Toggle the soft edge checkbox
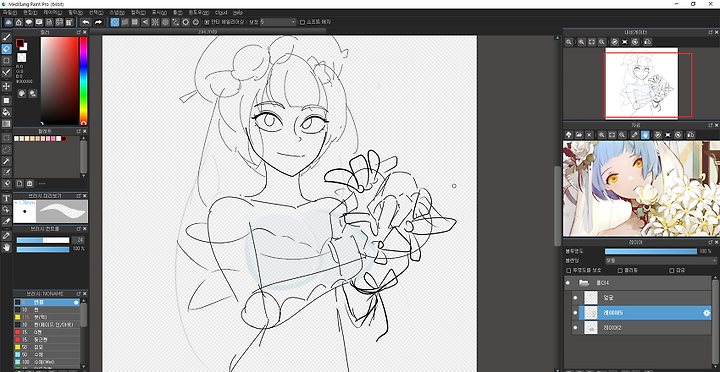Viewport: 720px width, 372px height. tap(302, 22)
